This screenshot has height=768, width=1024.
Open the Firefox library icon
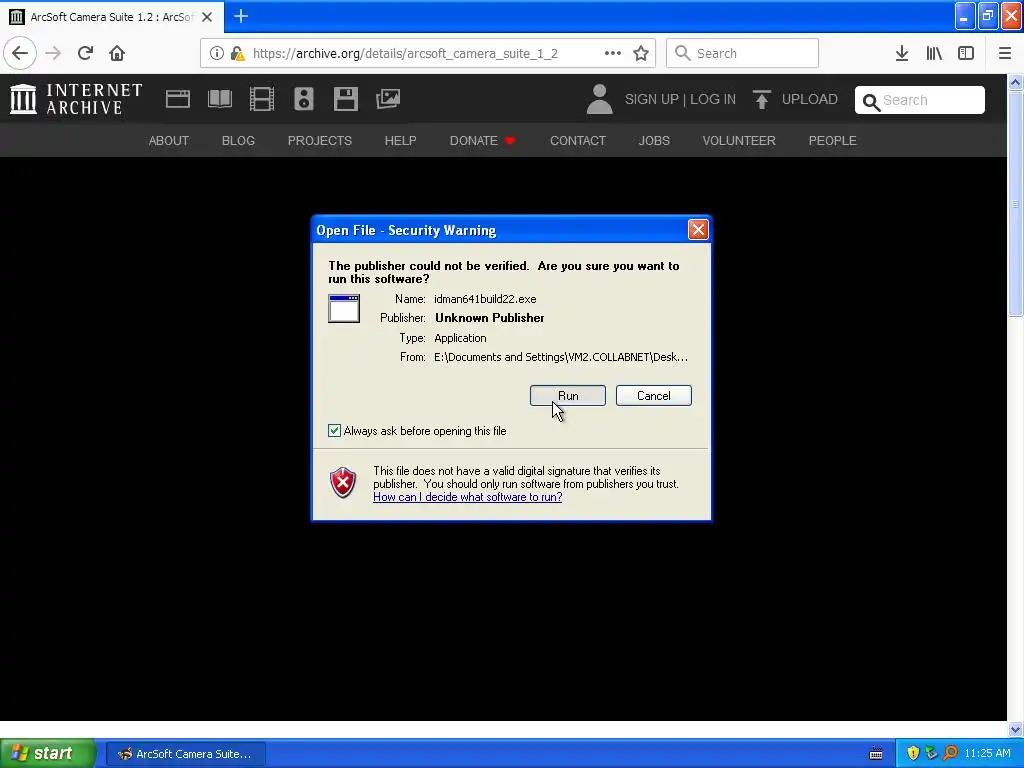click(x=934, y=53)
